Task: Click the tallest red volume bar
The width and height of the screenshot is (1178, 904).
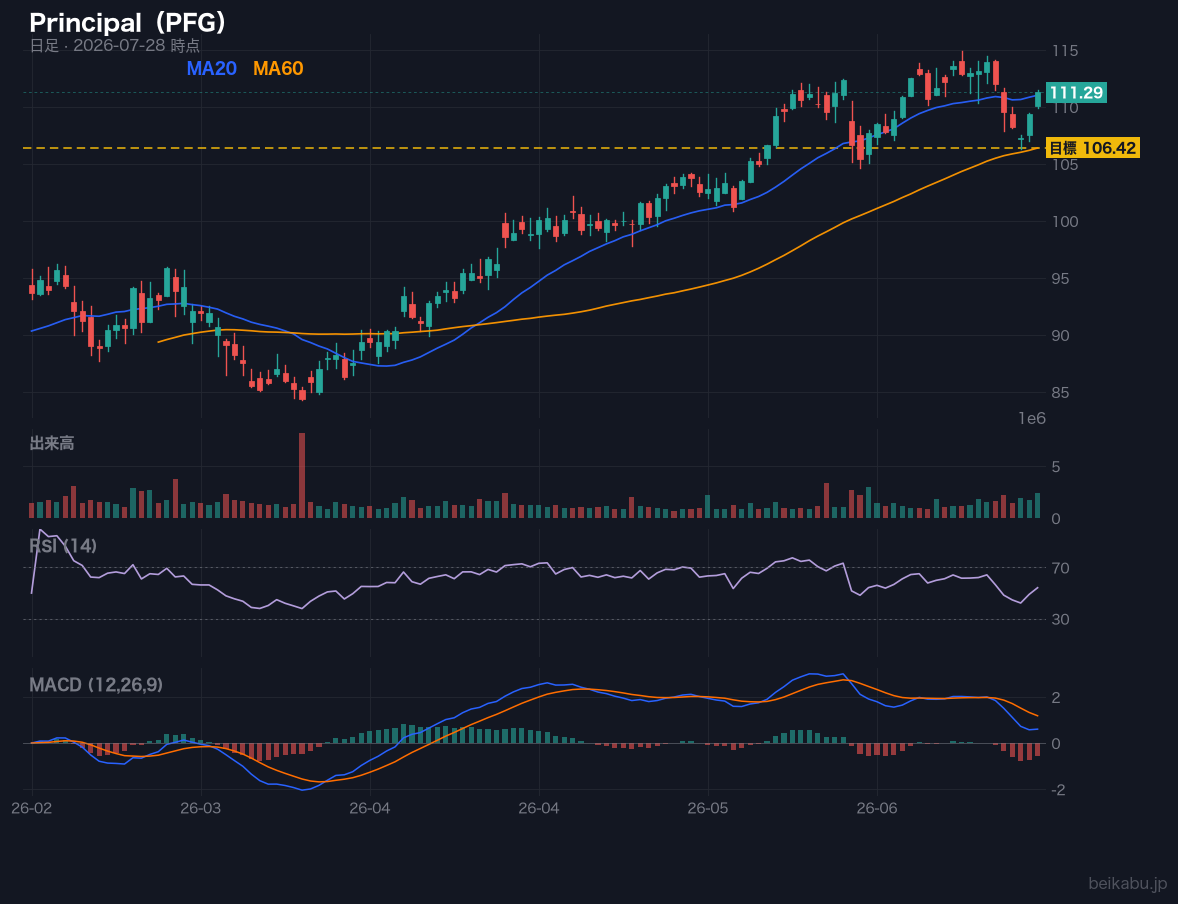Action: [302, 475]
